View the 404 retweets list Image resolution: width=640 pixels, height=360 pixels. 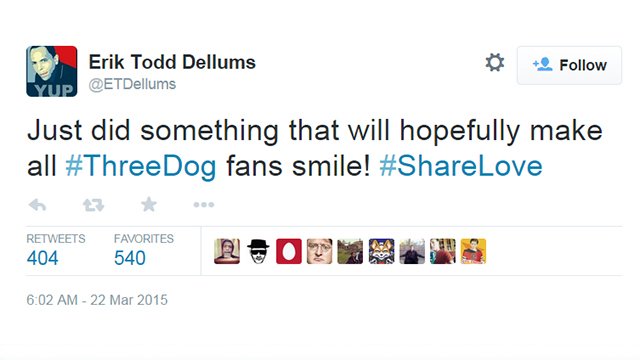click(x=42, y=258)
